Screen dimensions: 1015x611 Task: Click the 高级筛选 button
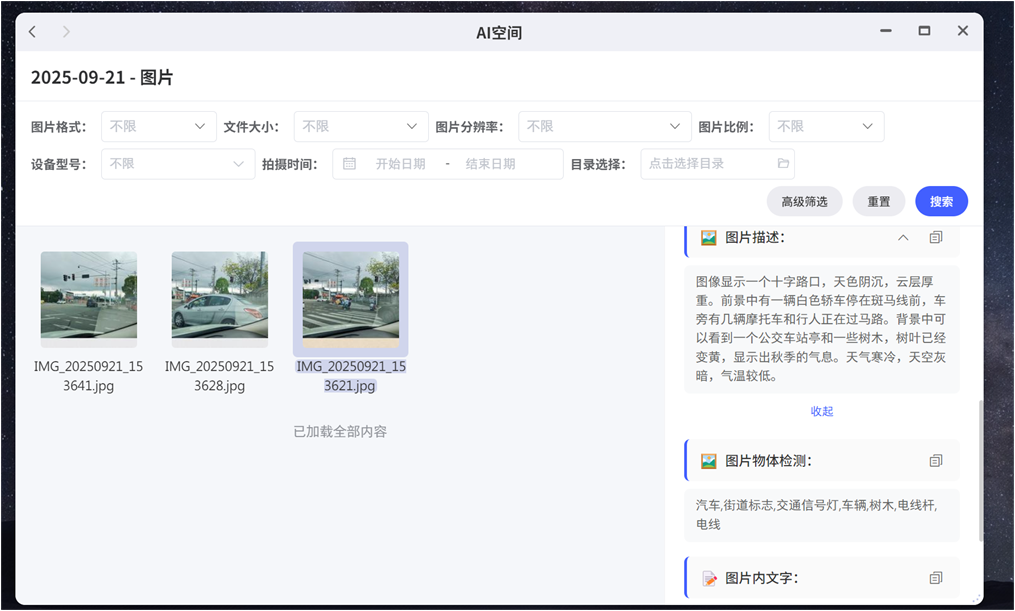click(x=805, y=201)
